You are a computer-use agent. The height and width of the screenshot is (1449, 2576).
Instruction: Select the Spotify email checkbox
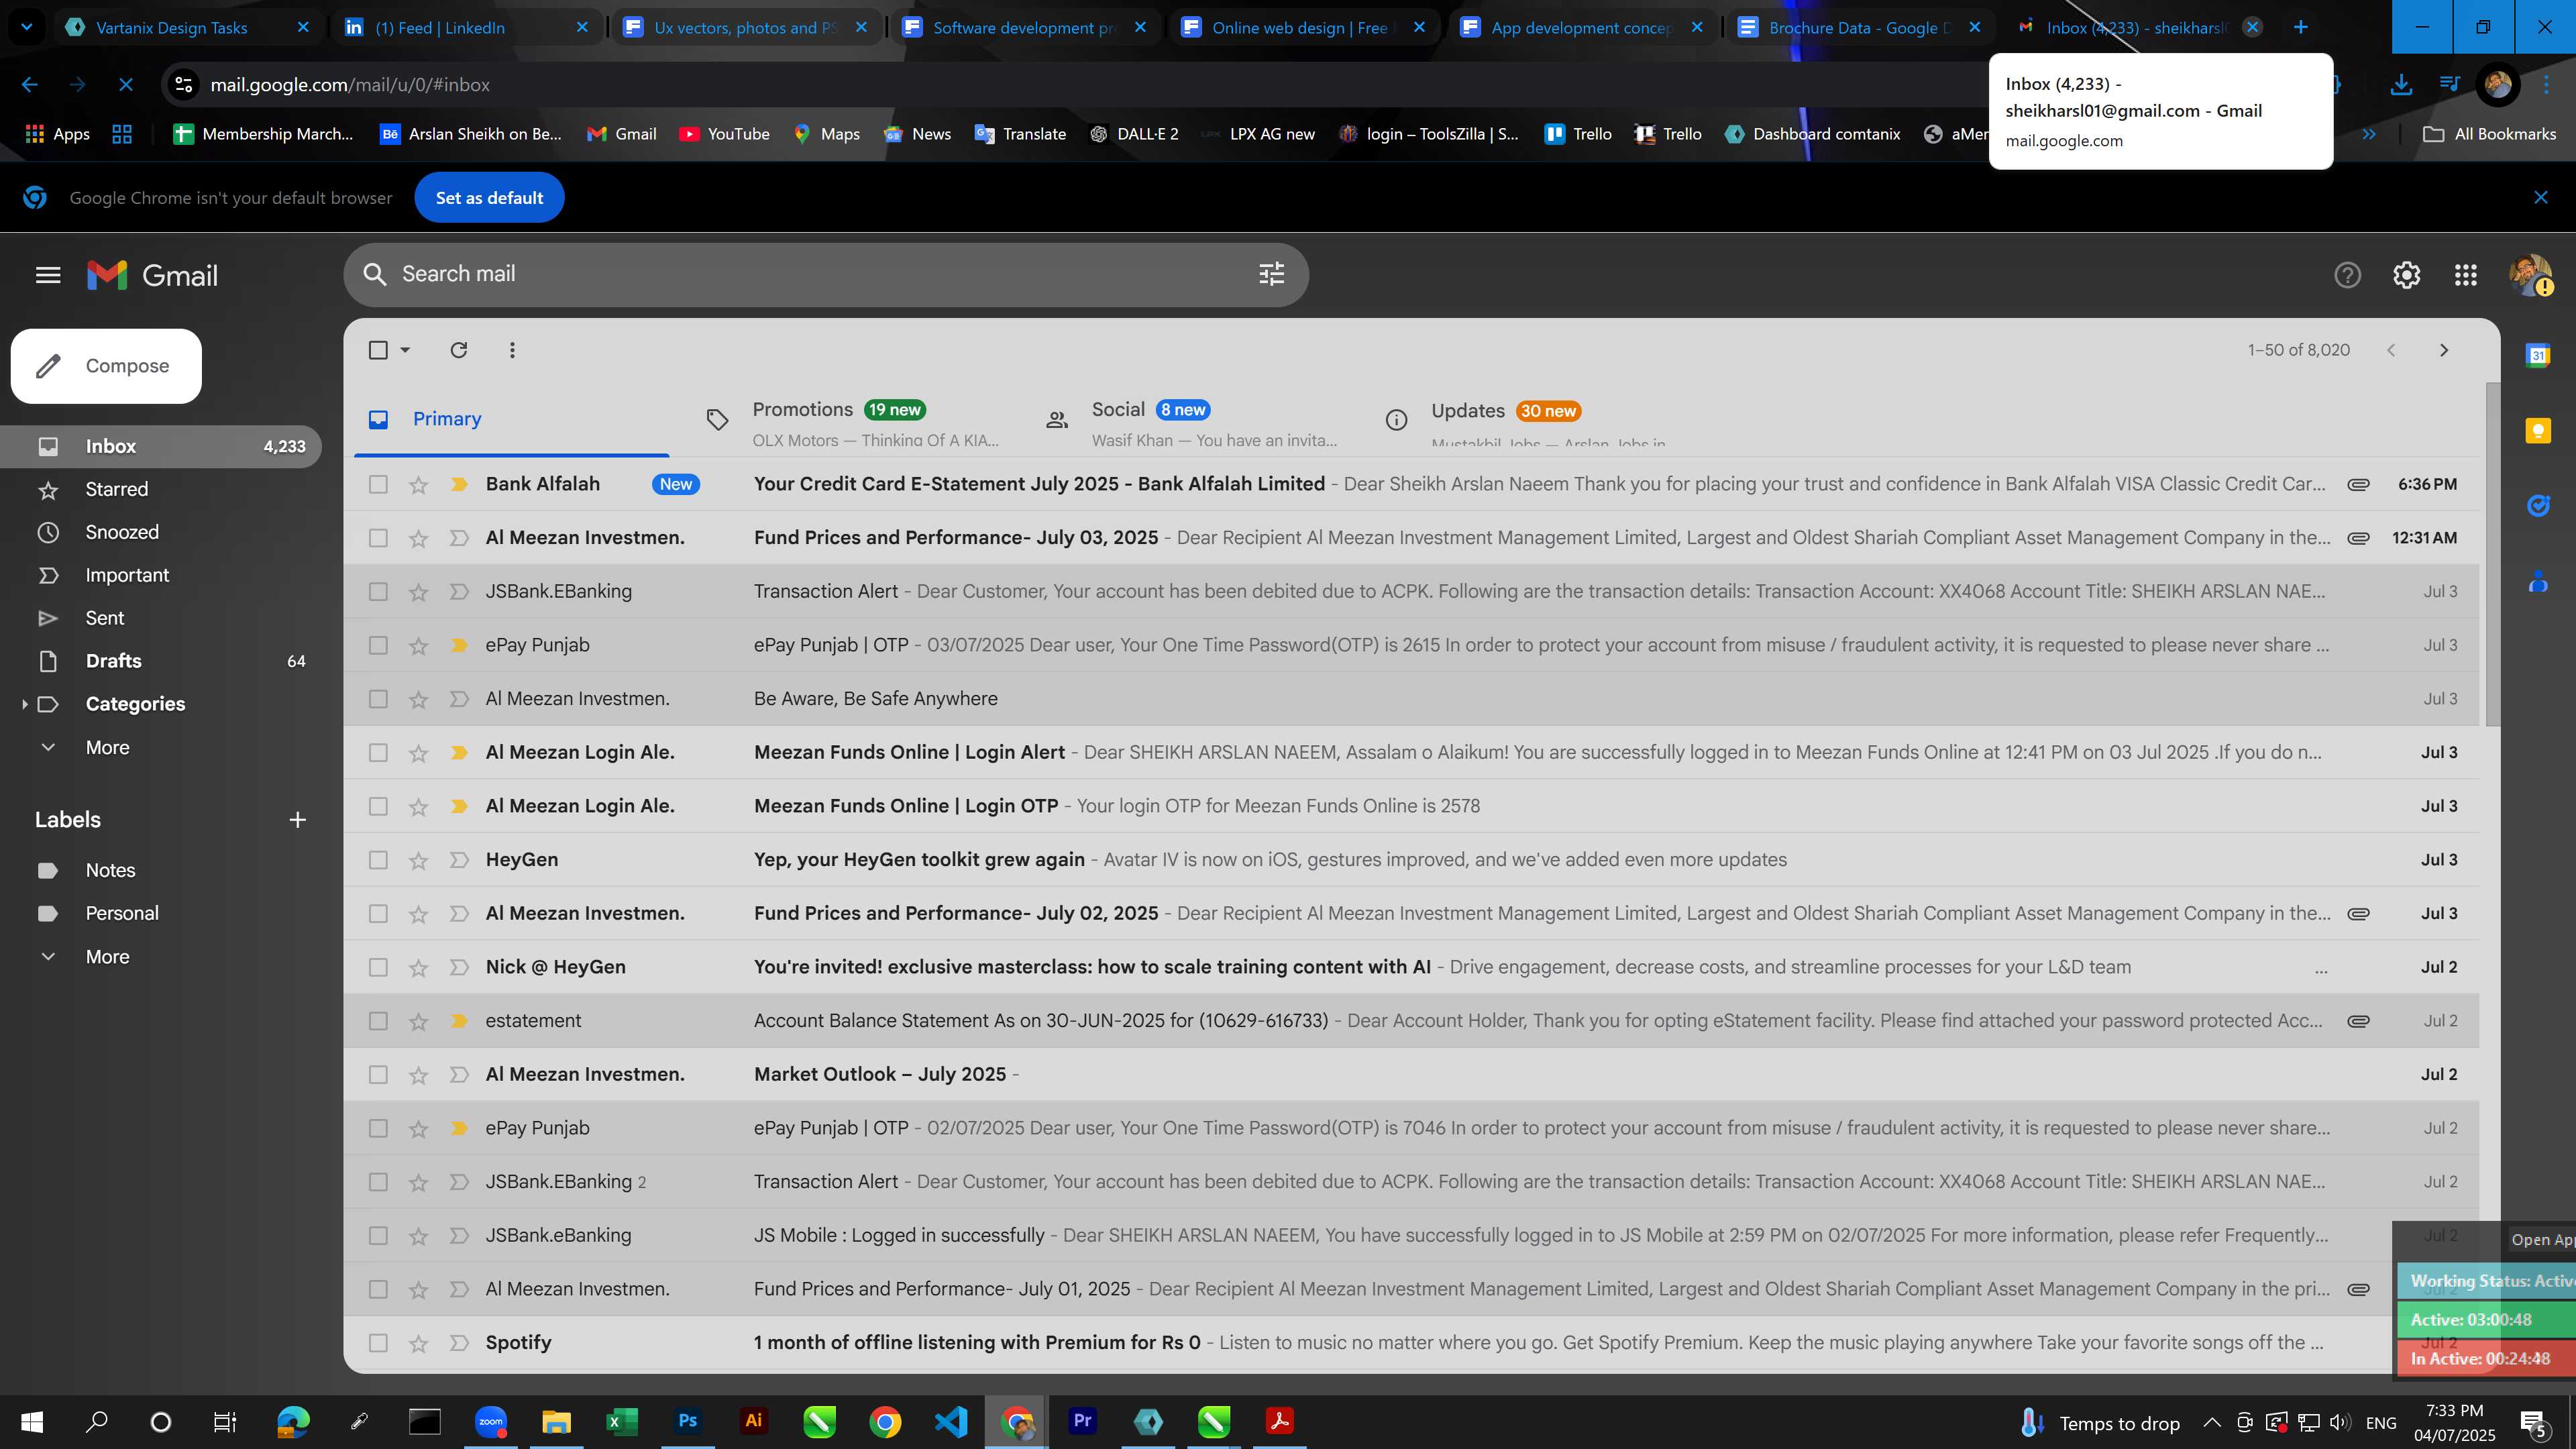pyautogui.click(x=378, y=1343)
